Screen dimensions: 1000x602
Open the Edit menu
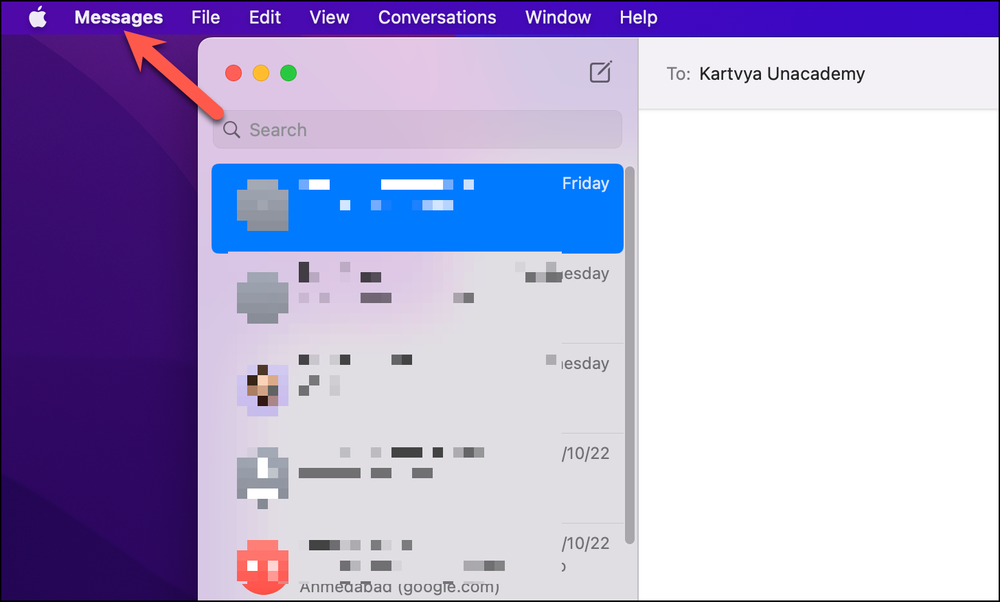tap(264, 17)
